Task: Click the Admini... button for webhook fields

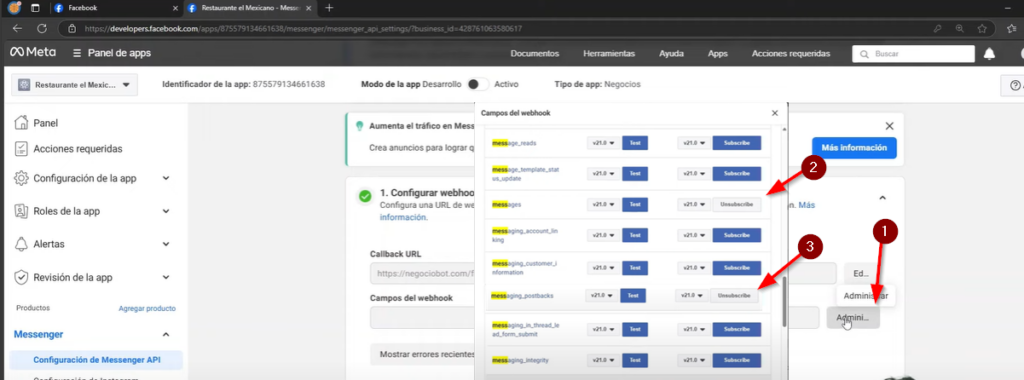Action: tap(852, 318)
